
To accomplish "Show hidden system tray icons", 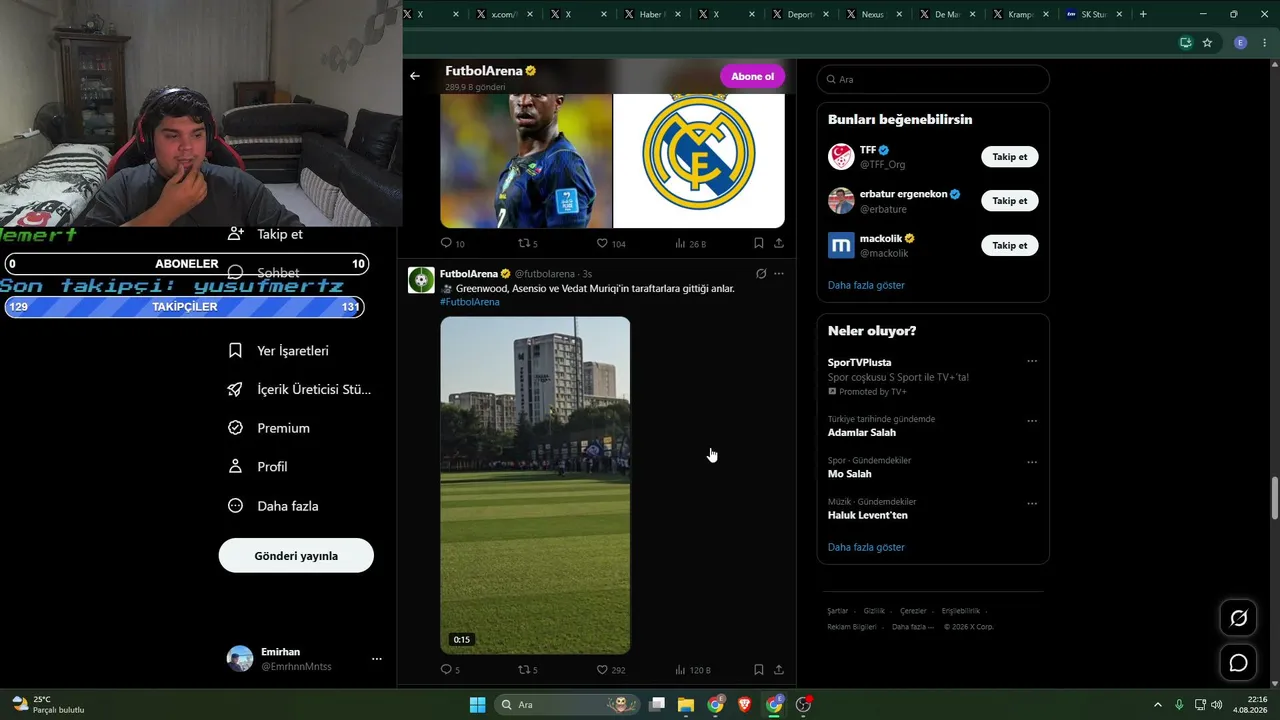I will tap(1158, 705).
